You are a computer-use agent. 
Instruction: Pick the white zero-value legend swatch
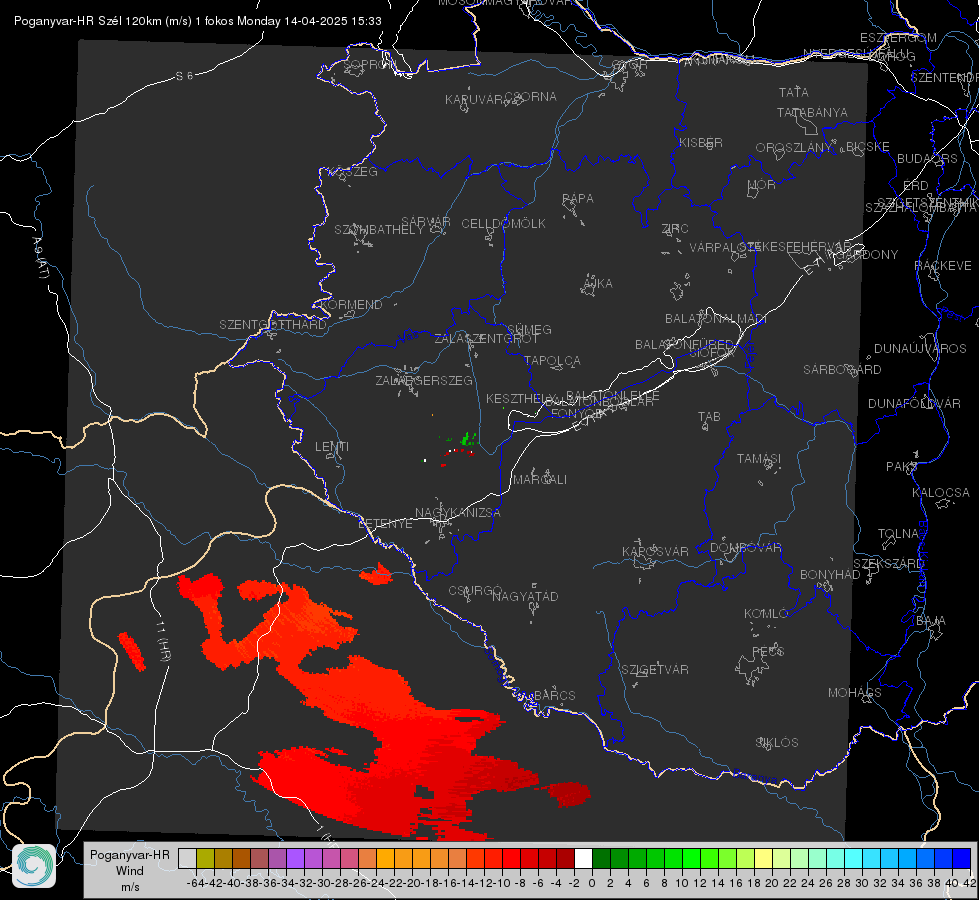pos(583,859)
